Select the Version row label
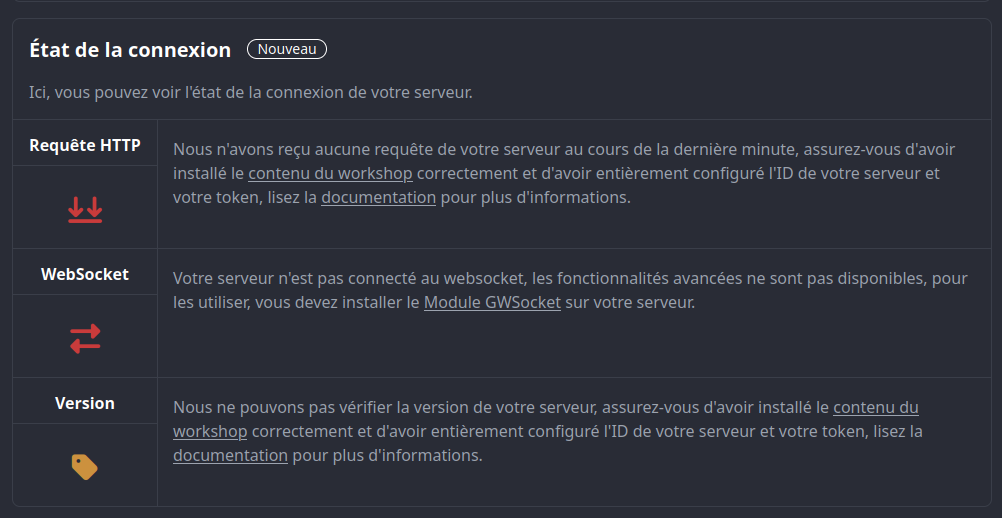 click(x=85, y=403)
